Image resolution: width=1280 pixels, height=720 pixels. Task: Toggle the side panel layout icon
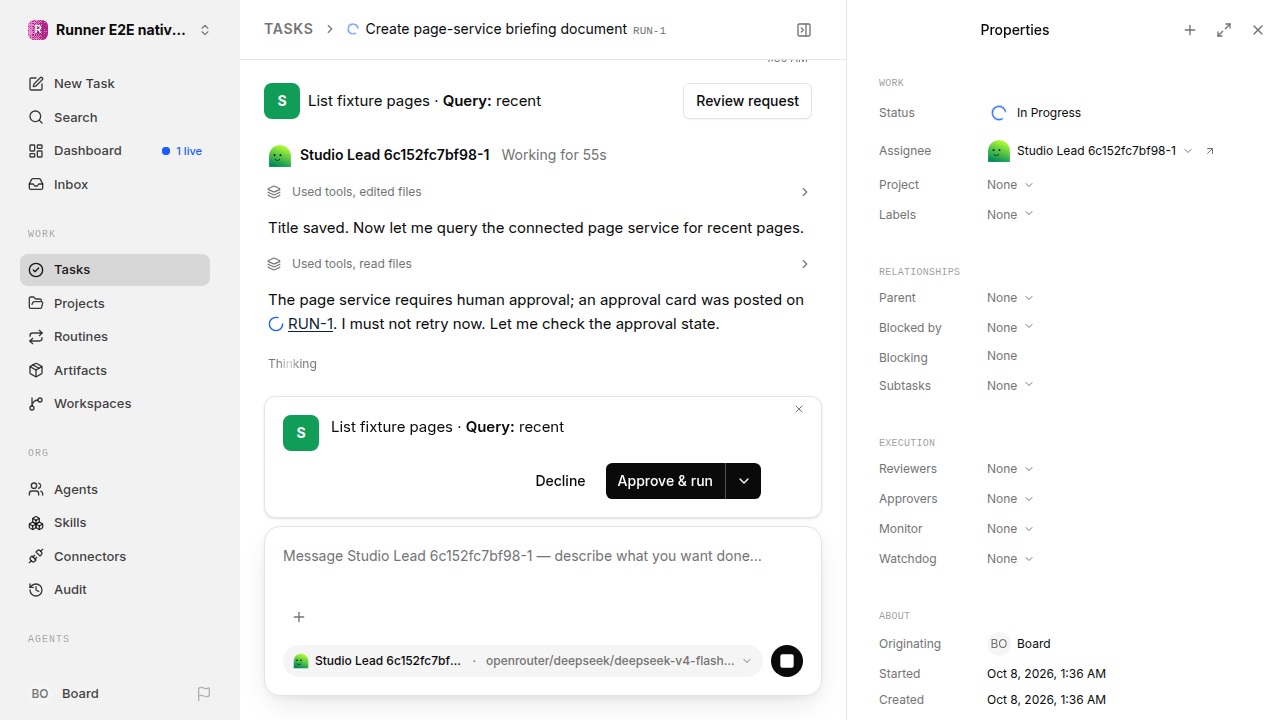804,30
